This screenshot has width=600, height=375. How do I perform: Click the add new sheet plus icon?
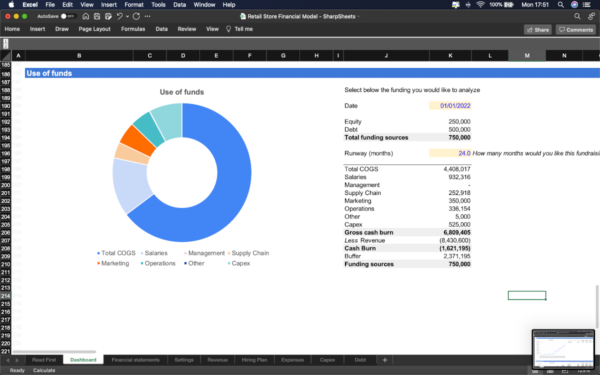point(385,360)
